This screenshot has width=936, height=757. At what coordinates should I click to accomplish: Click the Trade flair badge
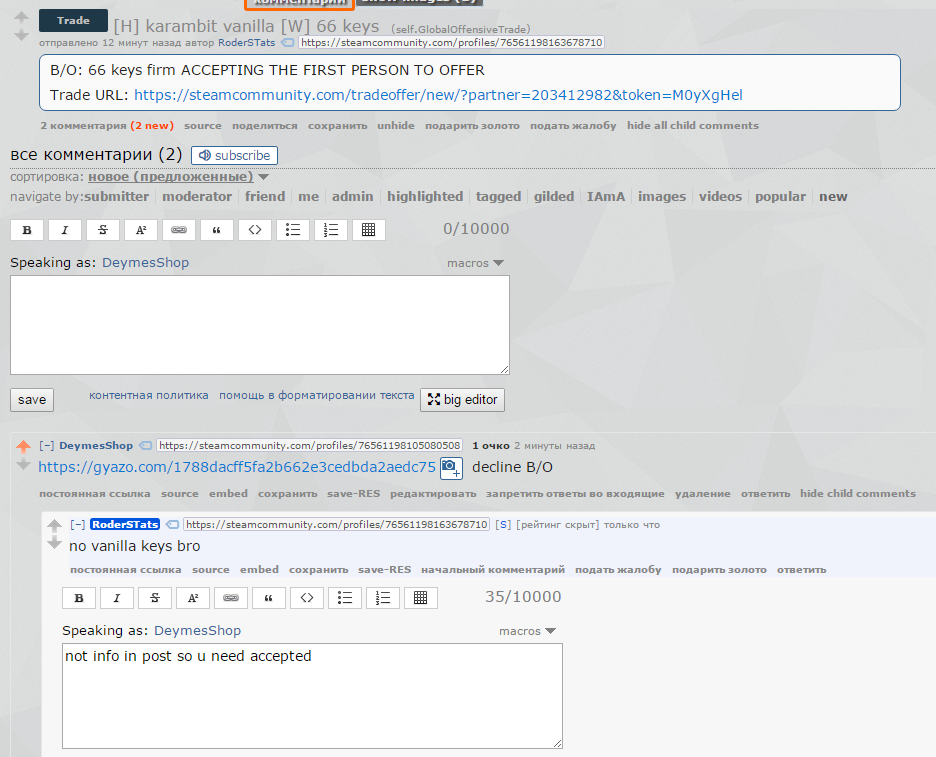[73, 20]
